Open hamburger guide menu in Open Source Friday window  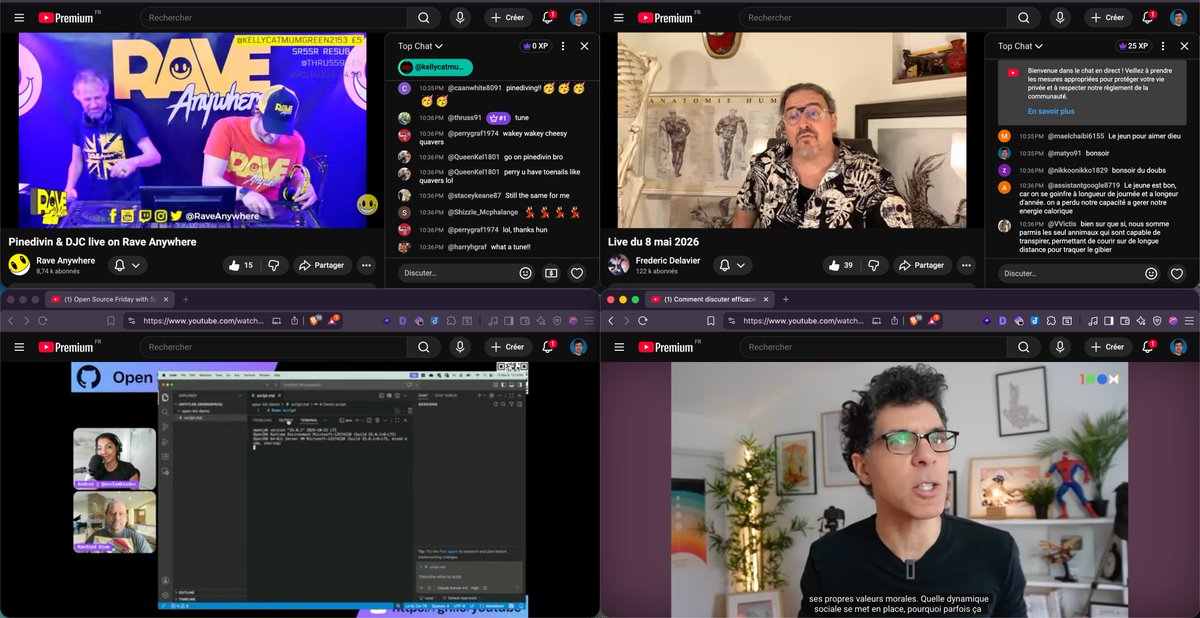click(x=18, y=347)
